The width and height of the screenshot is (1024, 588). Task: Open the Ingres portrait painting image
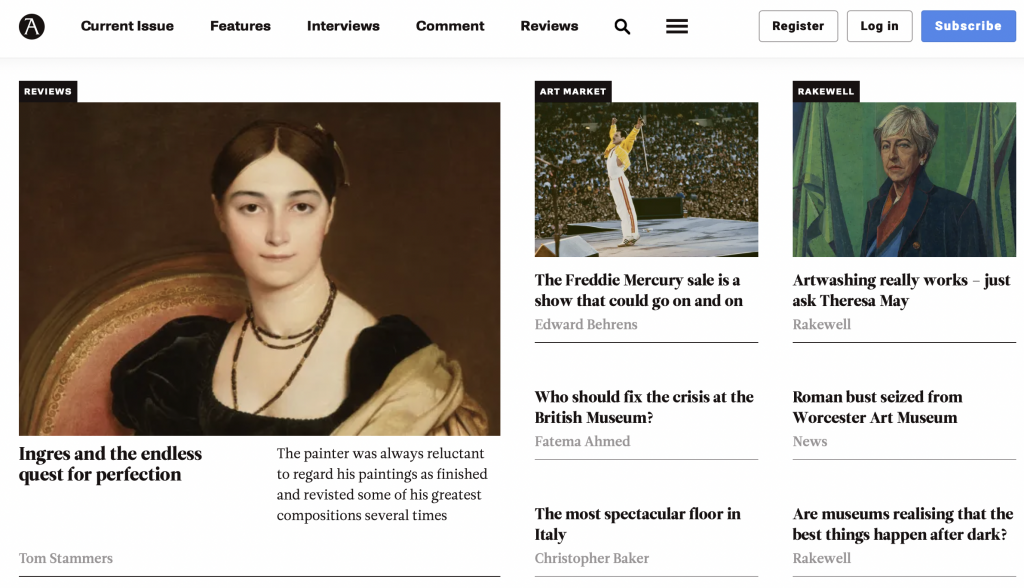pyautogui.click(x=259, y=269)
